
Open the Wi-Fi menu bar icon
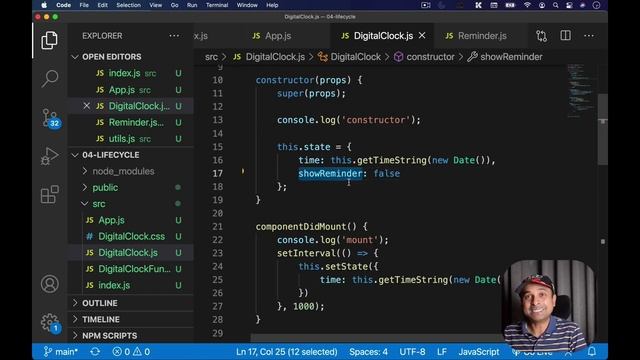click(x=527, y=5)
